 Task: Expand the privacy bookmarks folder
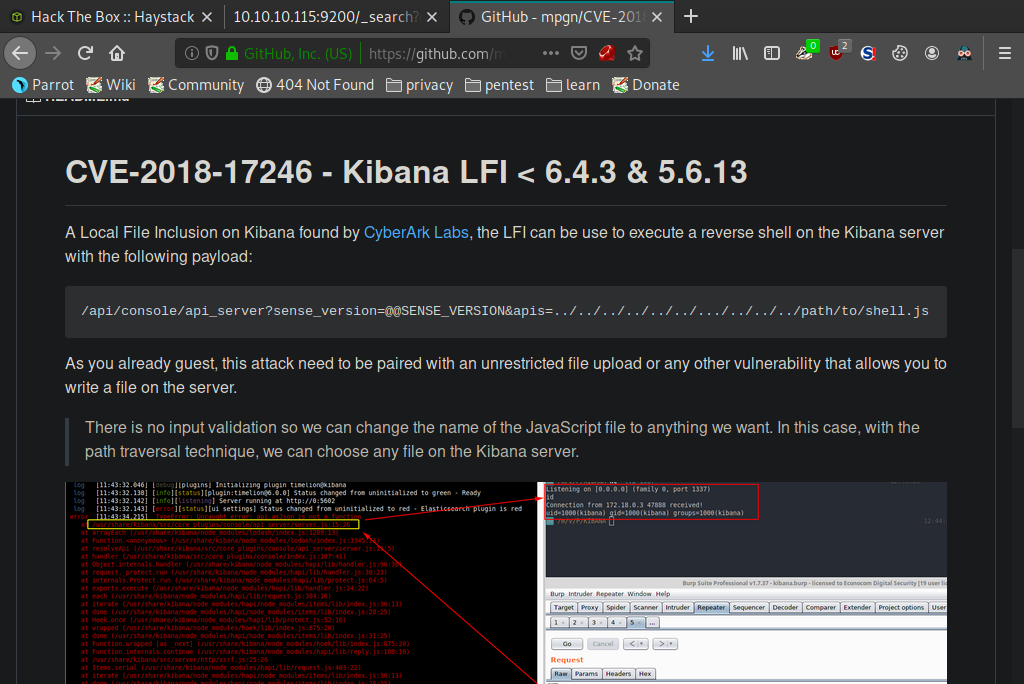pos(420,85)
